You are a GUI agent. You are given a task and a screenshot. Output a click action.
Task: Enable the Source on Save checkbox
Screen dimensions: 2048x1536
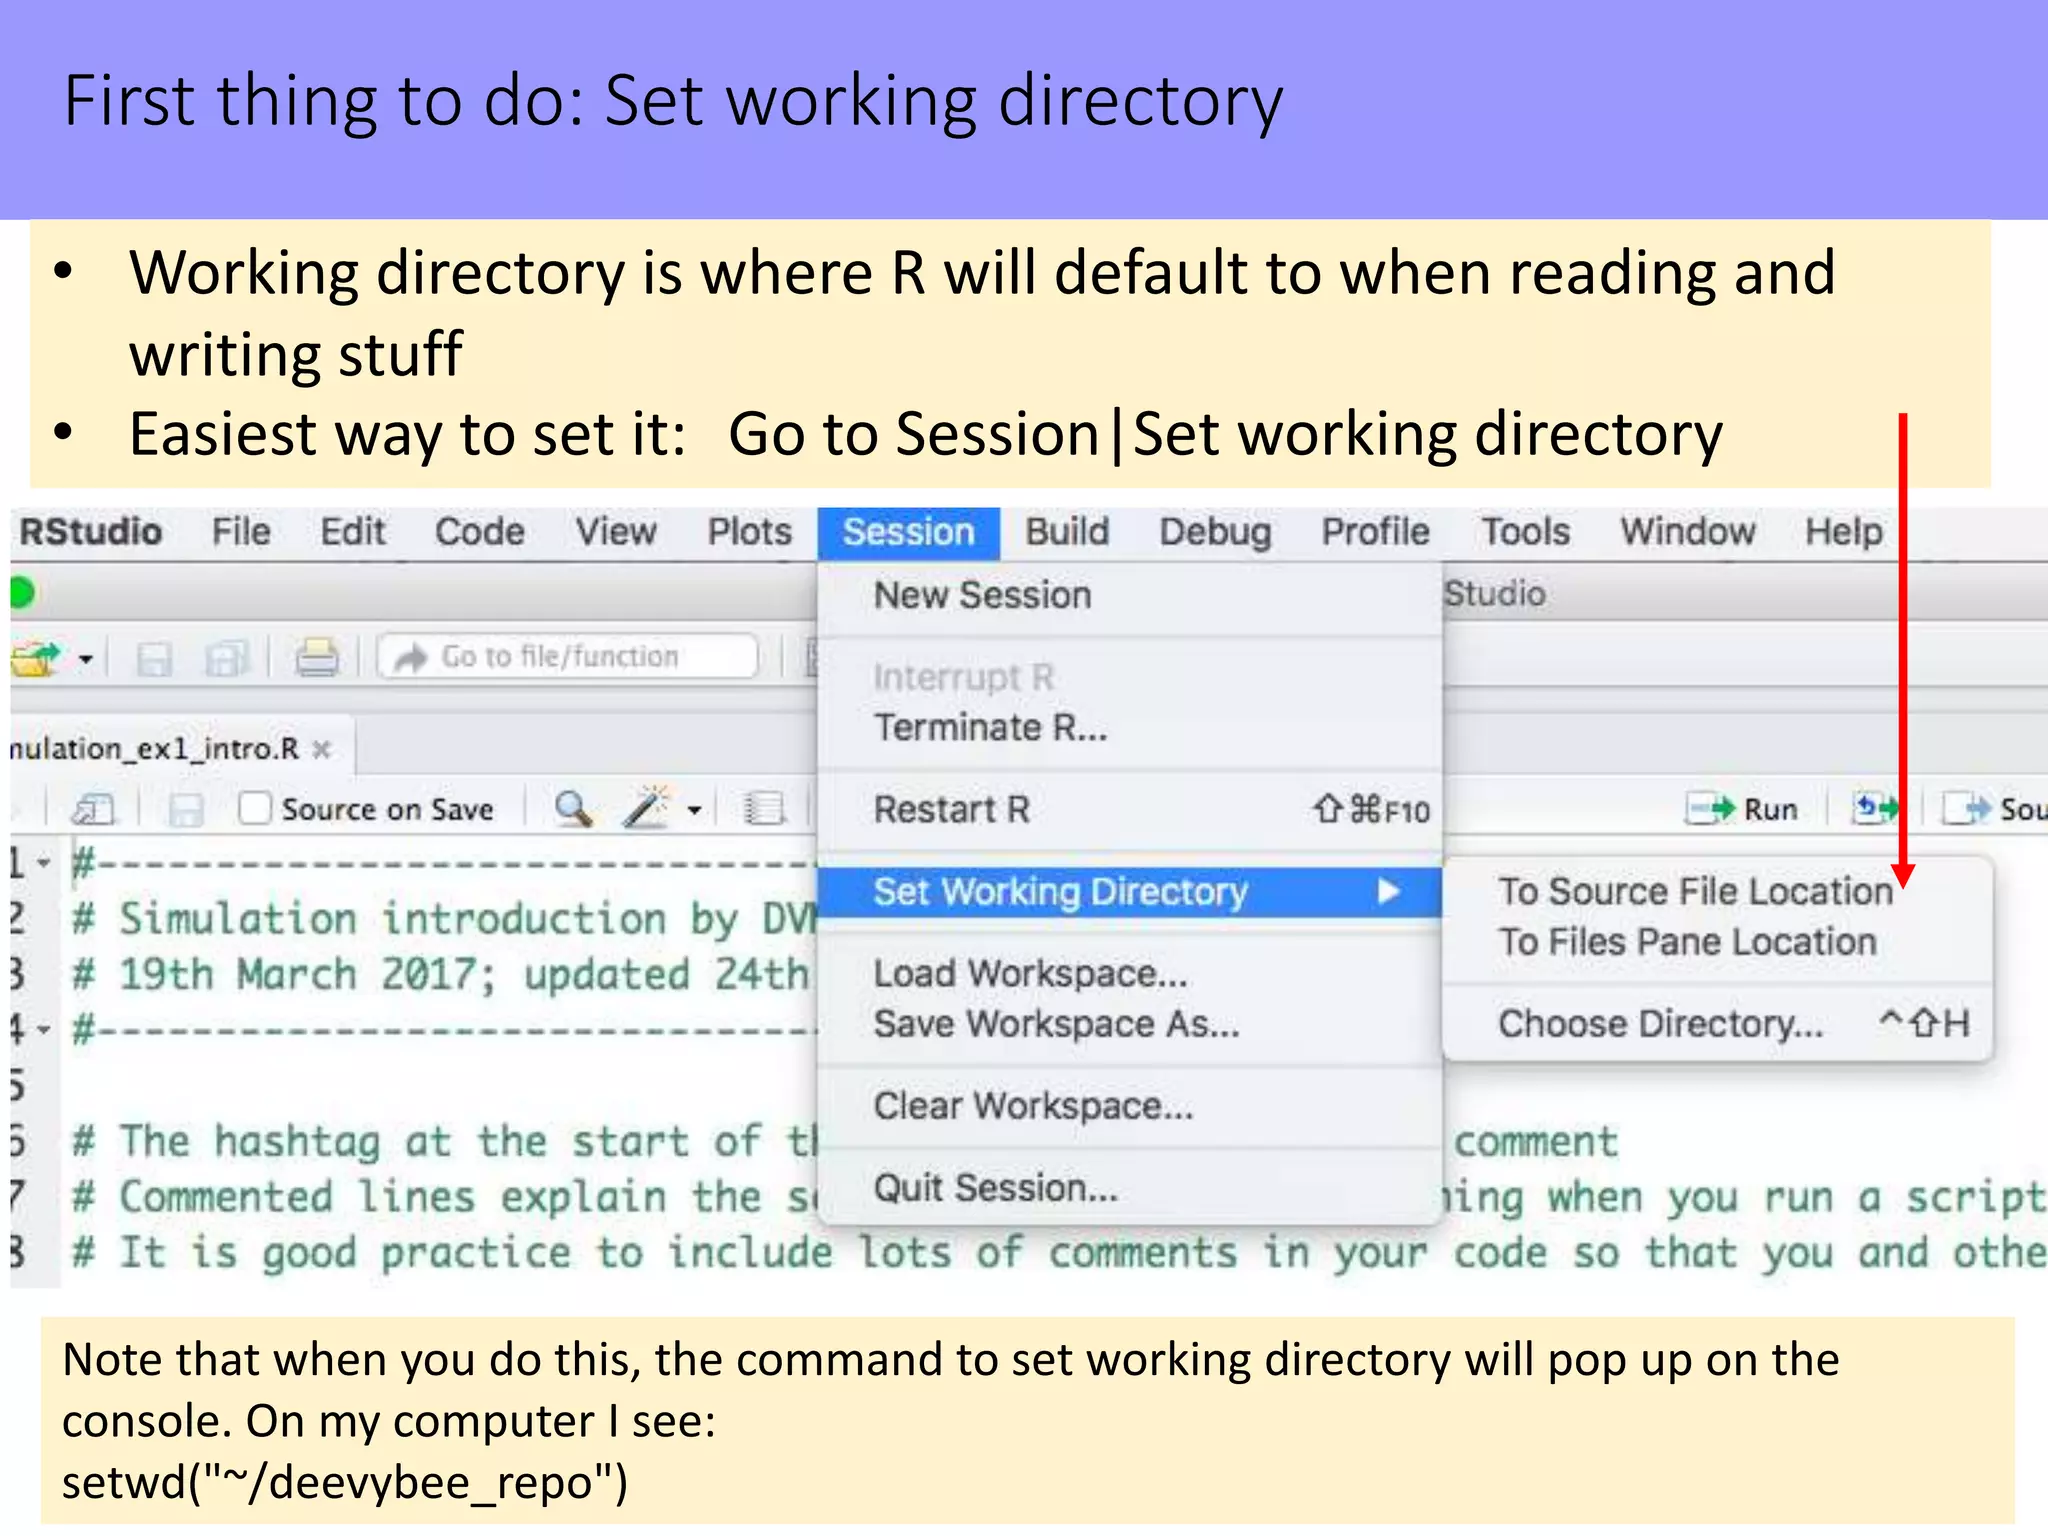click(x=255, y=808)
